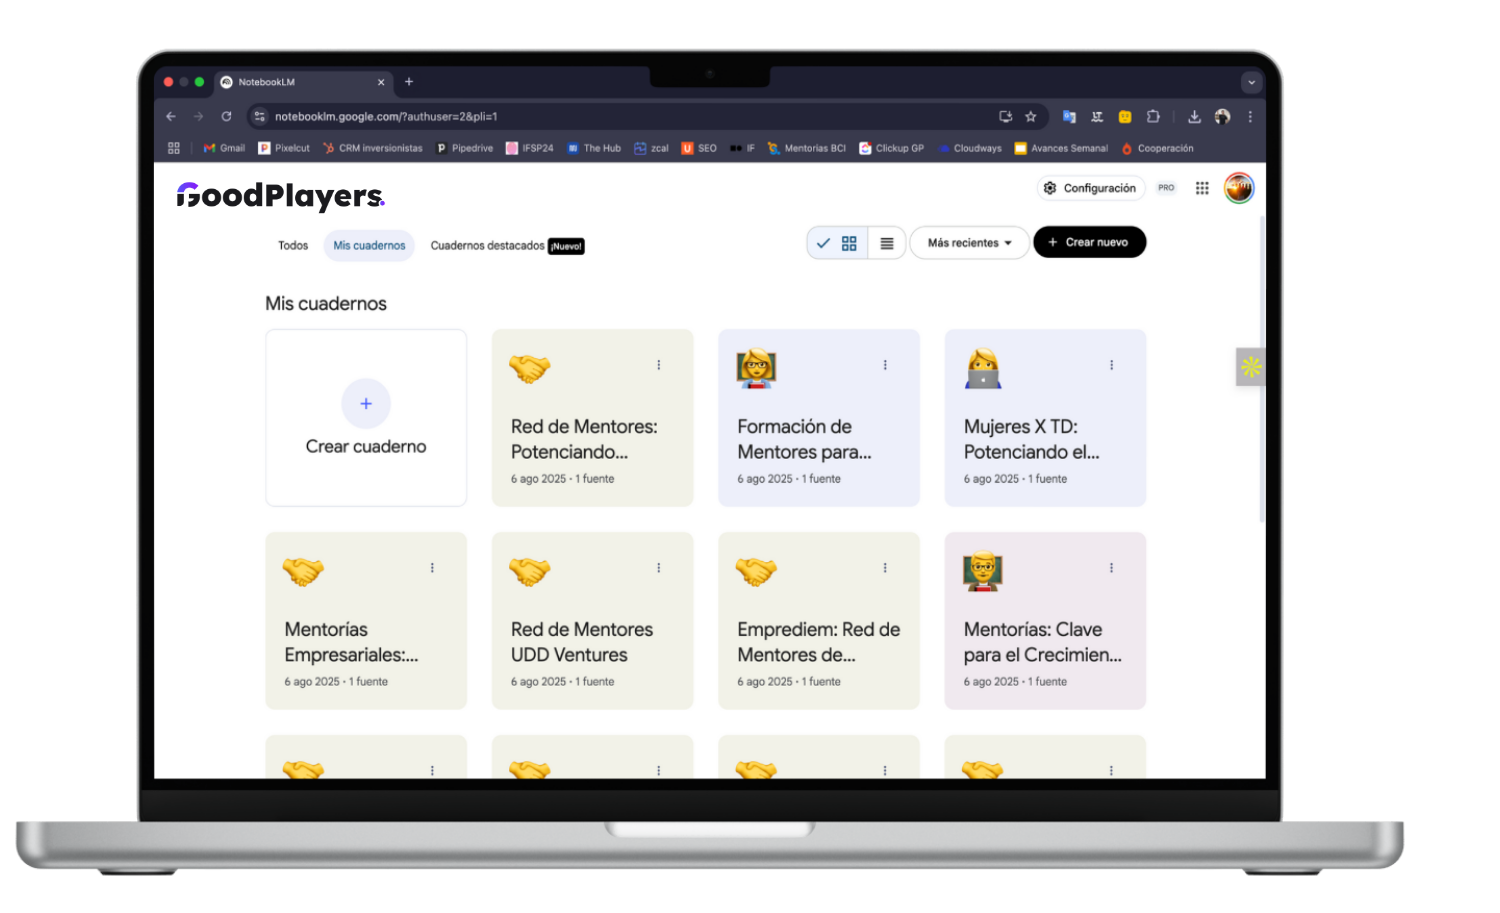The image size is (1500, 913).
Task: Open the Gmail bookmark link
Action: 223,148
